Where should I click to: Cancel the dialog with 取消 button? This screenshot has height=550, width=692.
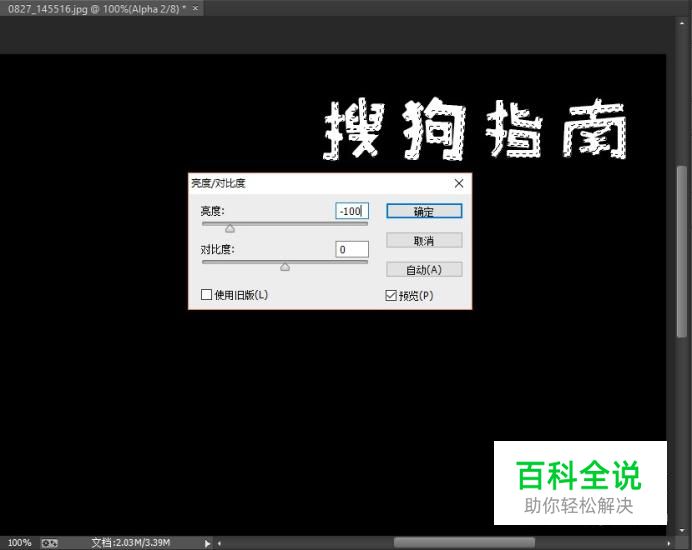[424, 241]
